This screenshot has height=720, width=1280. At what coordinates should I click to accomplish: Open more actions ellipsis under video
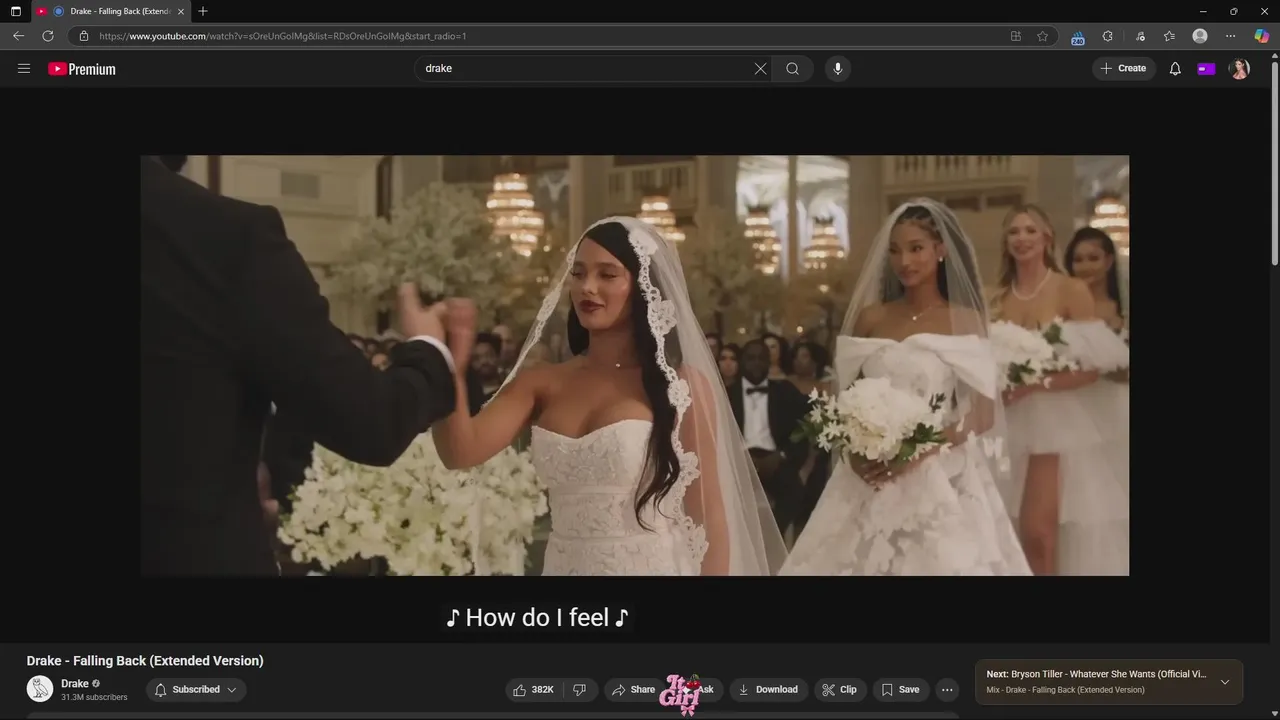(x=947, y=690)
